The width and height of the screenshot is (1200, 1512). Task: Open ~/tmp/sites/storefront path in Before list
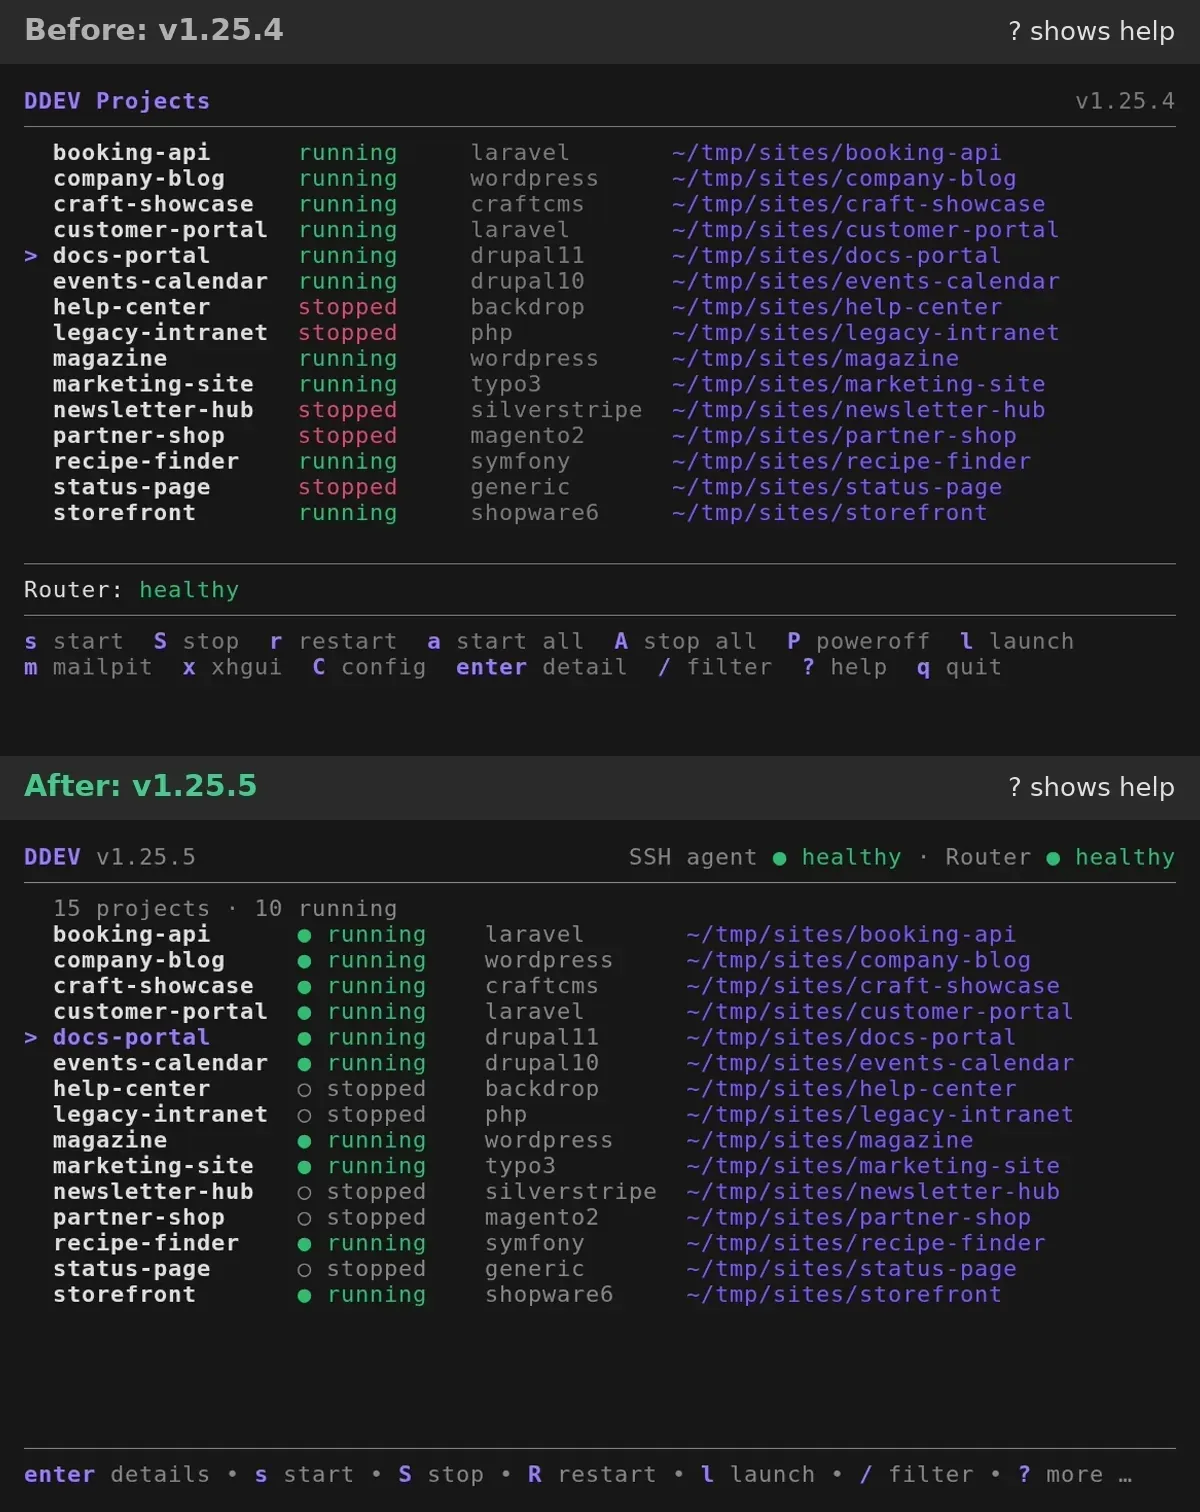coord(830,513)
